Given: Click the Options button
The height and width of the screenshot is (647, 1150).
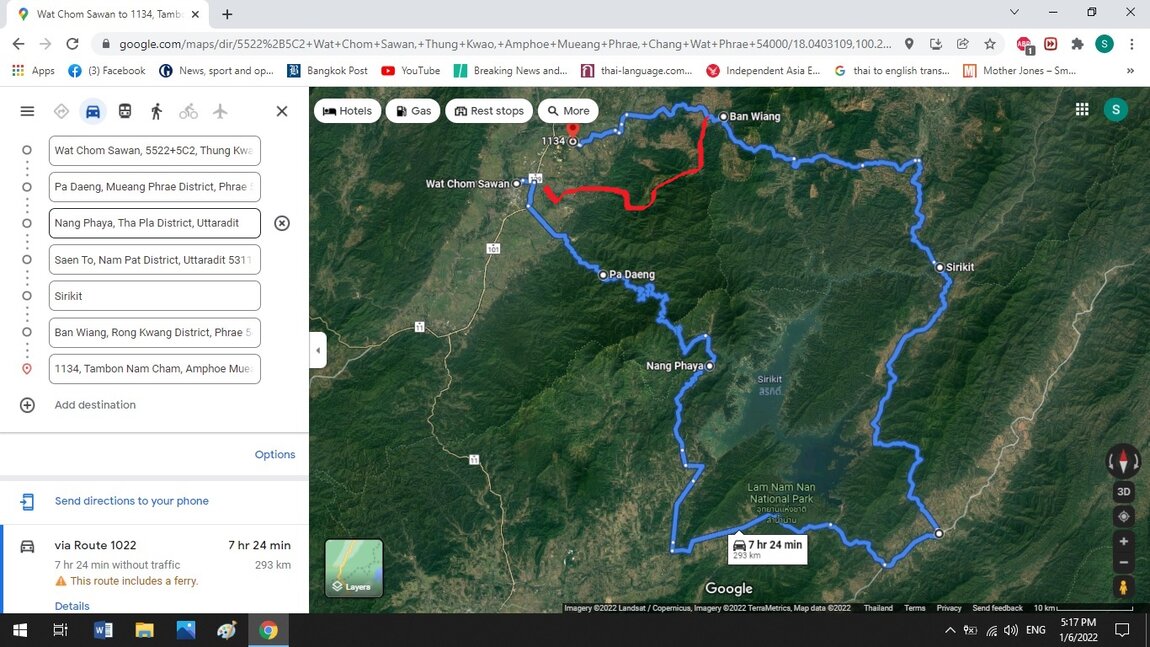Looking at the screenshot, I should (274, 454).
